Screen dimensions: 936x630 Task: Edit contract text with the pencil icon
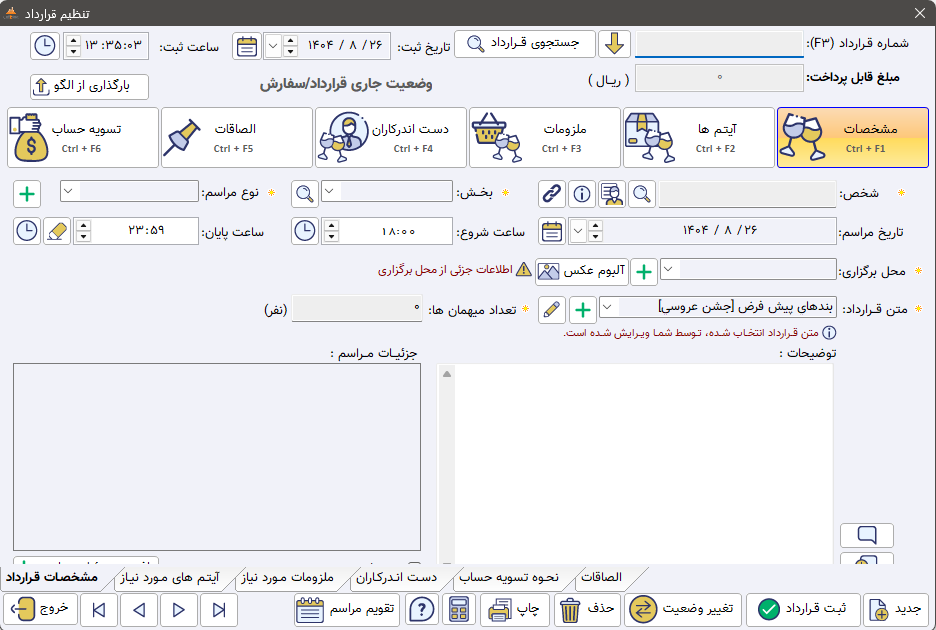tap(551, 309)
